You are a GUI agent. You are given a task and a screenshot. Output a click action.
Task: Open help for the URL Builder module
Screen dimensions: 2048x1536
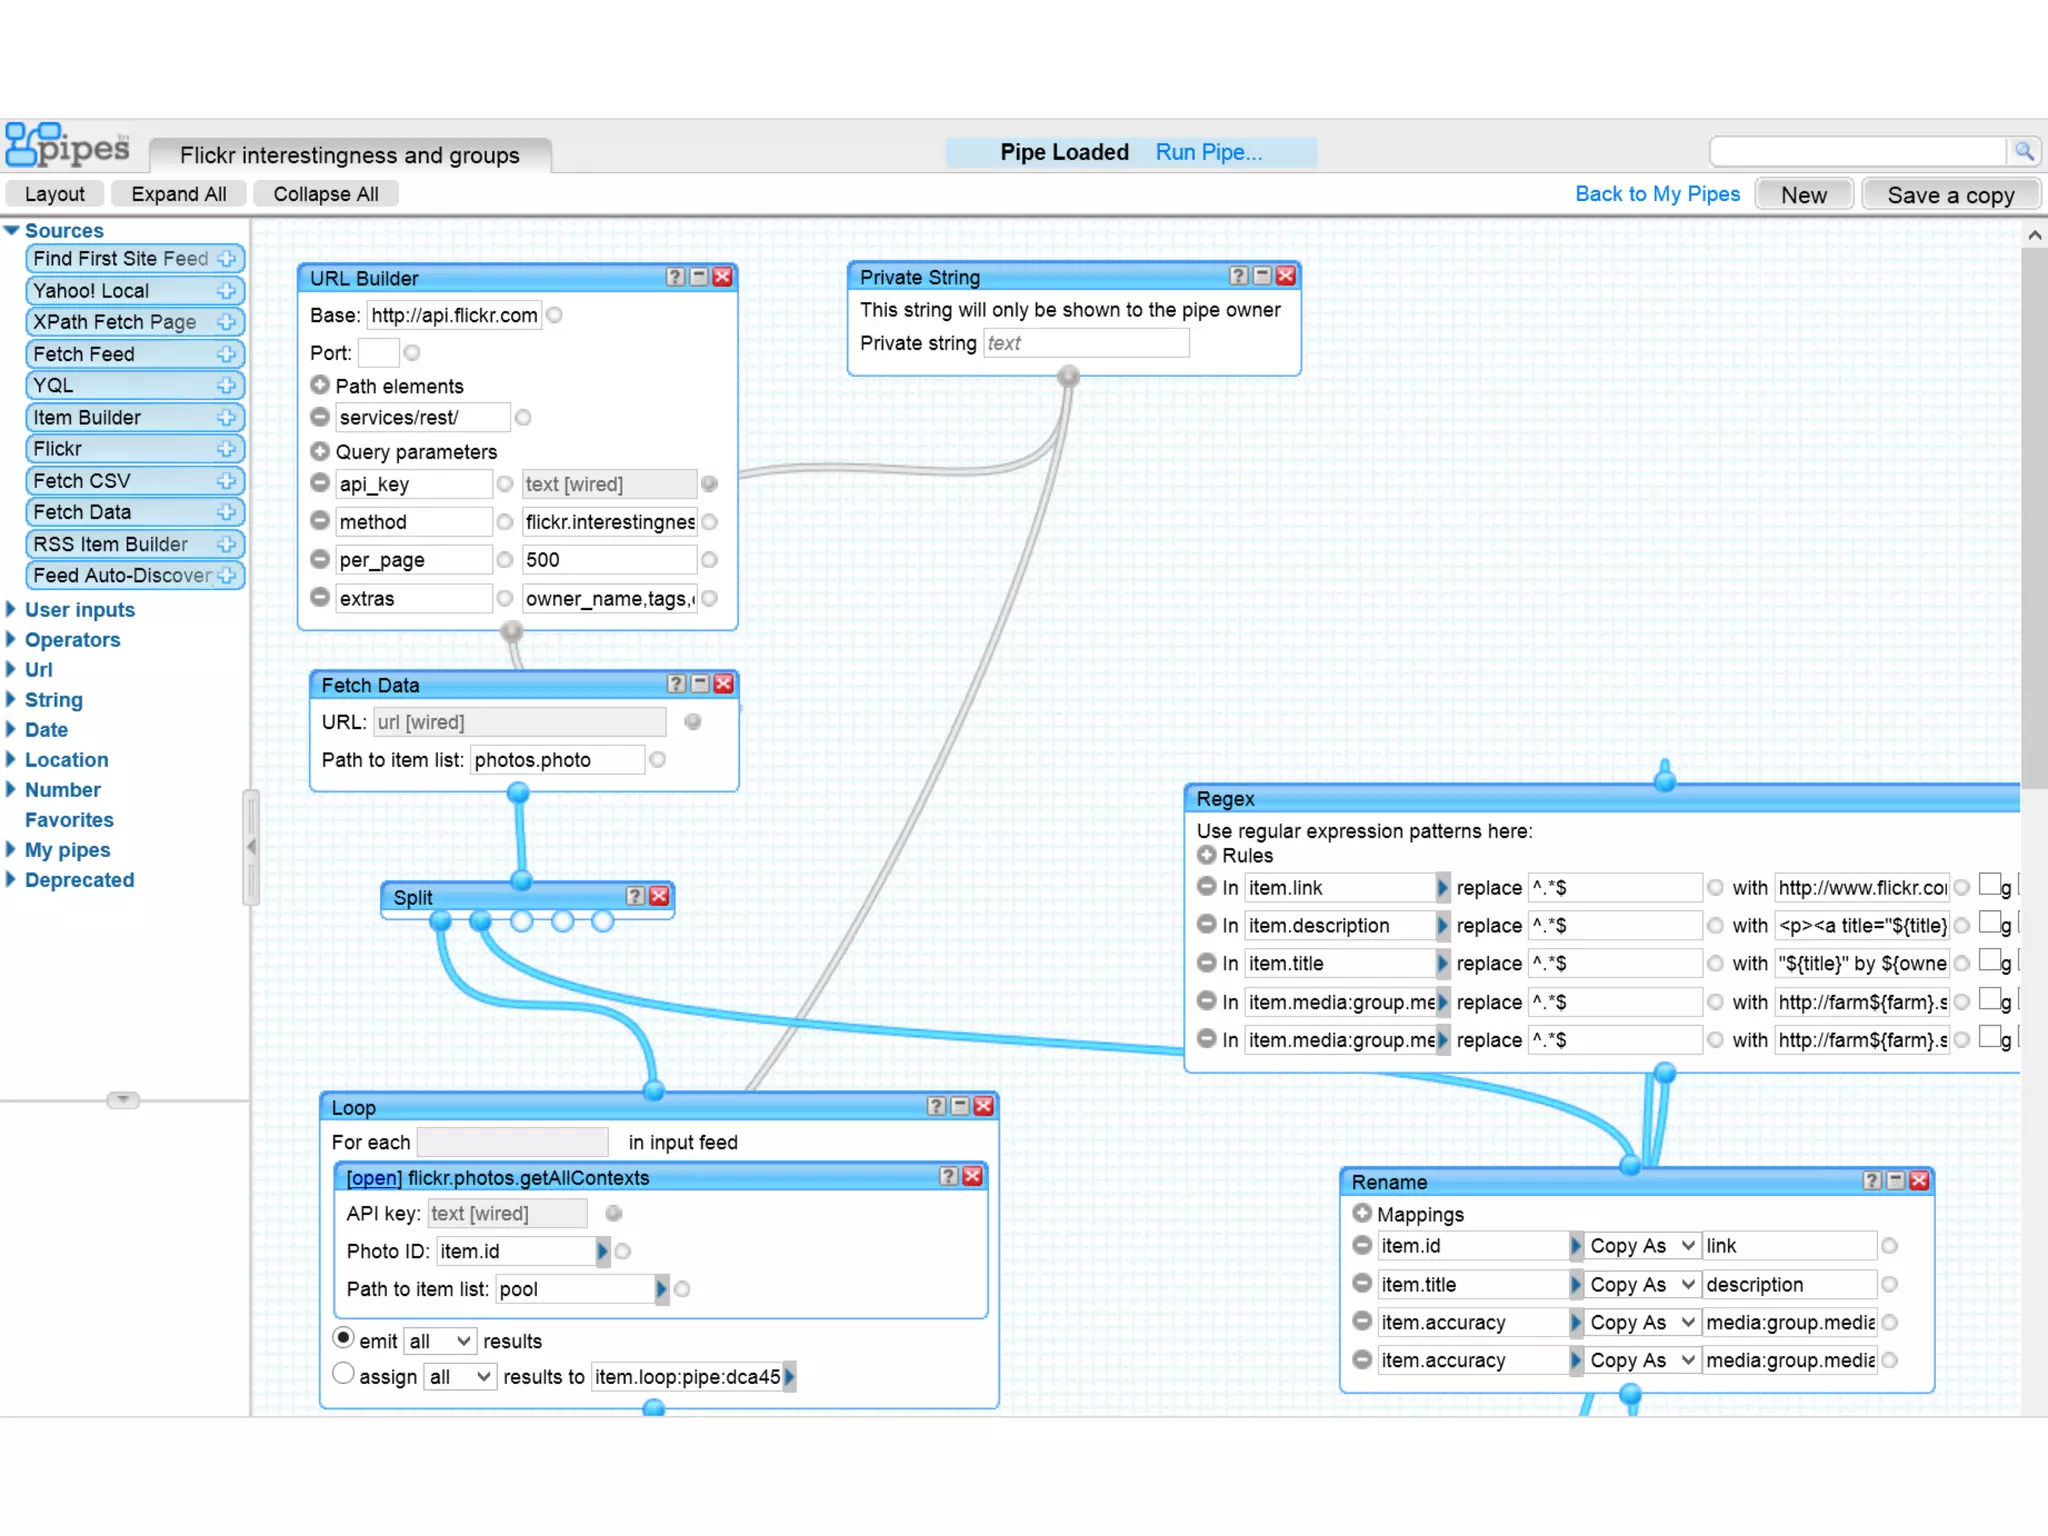675,277
